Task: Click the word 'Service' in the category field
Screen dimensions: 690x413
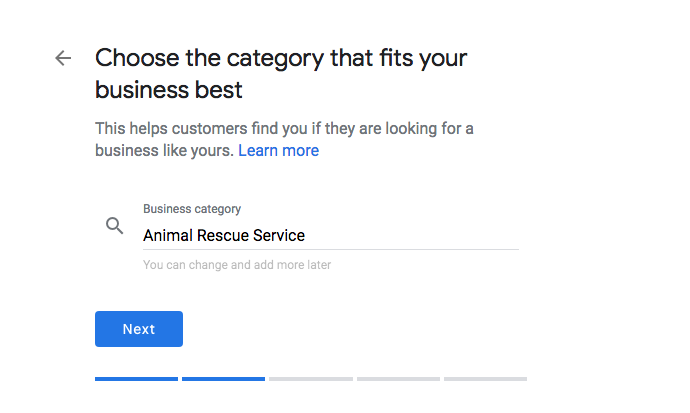Action: [x=280, y=236]
